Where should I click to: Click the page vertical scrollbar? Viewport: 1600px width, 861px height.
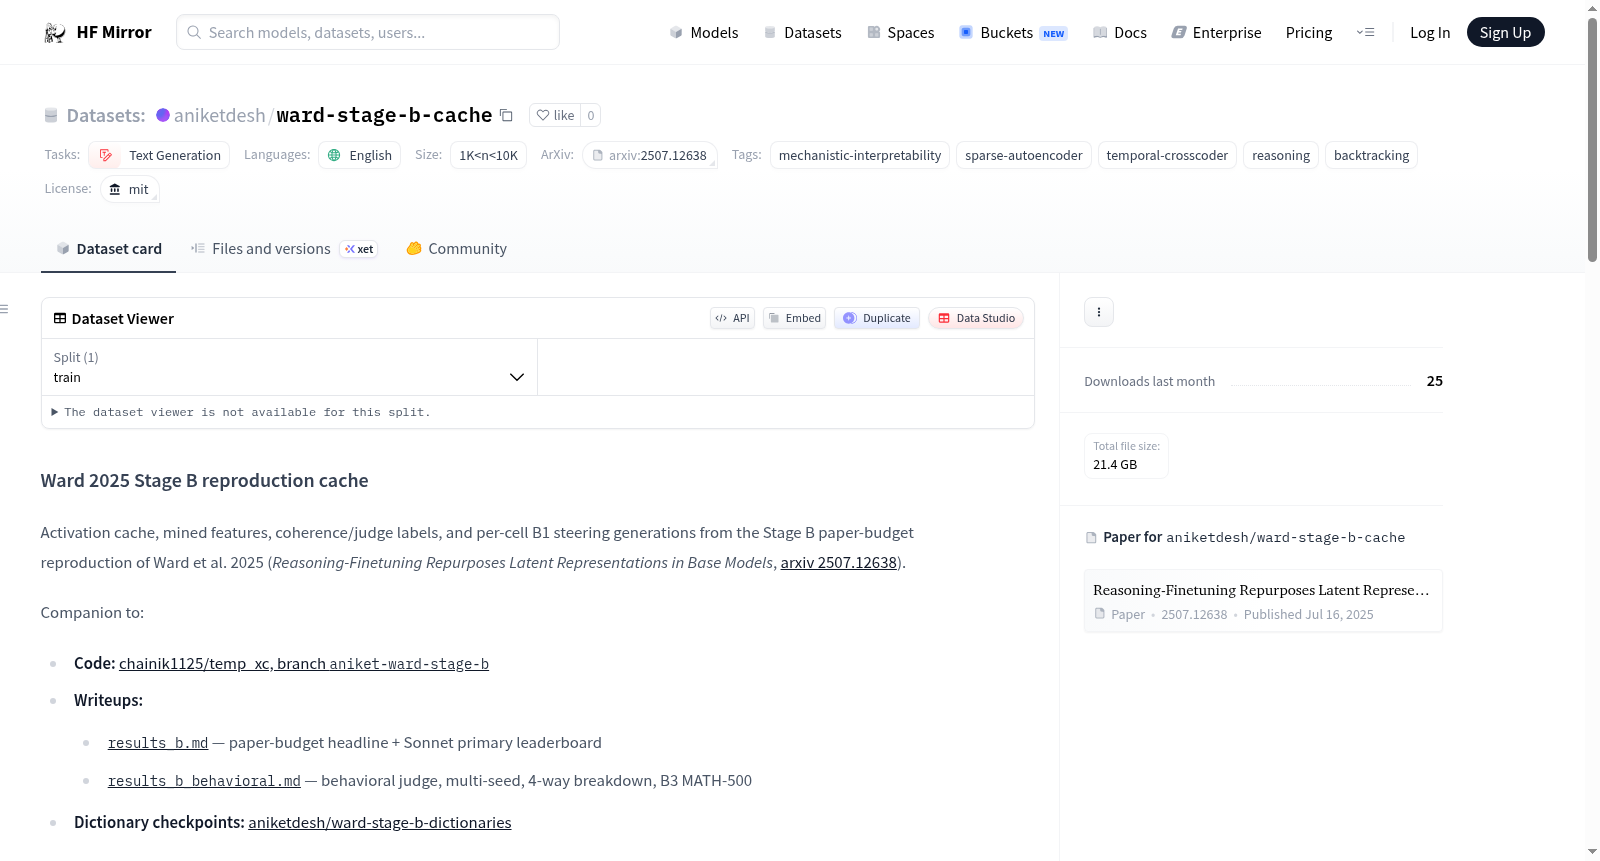click(x=1592, y=140)
